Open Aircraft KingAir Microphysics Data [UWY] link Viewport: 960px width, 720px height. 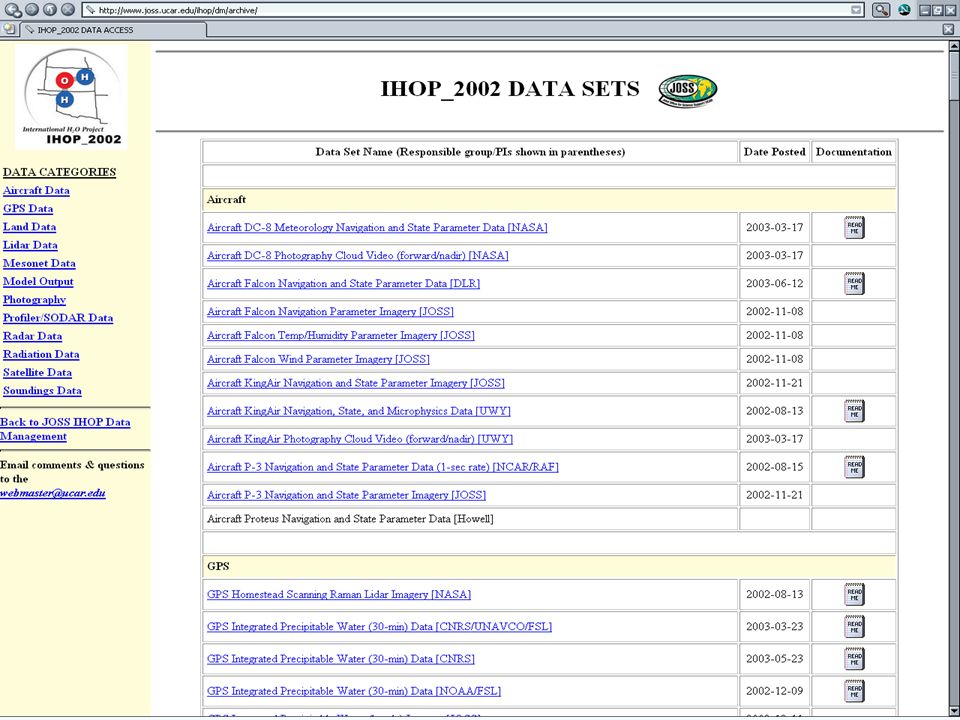359,411
